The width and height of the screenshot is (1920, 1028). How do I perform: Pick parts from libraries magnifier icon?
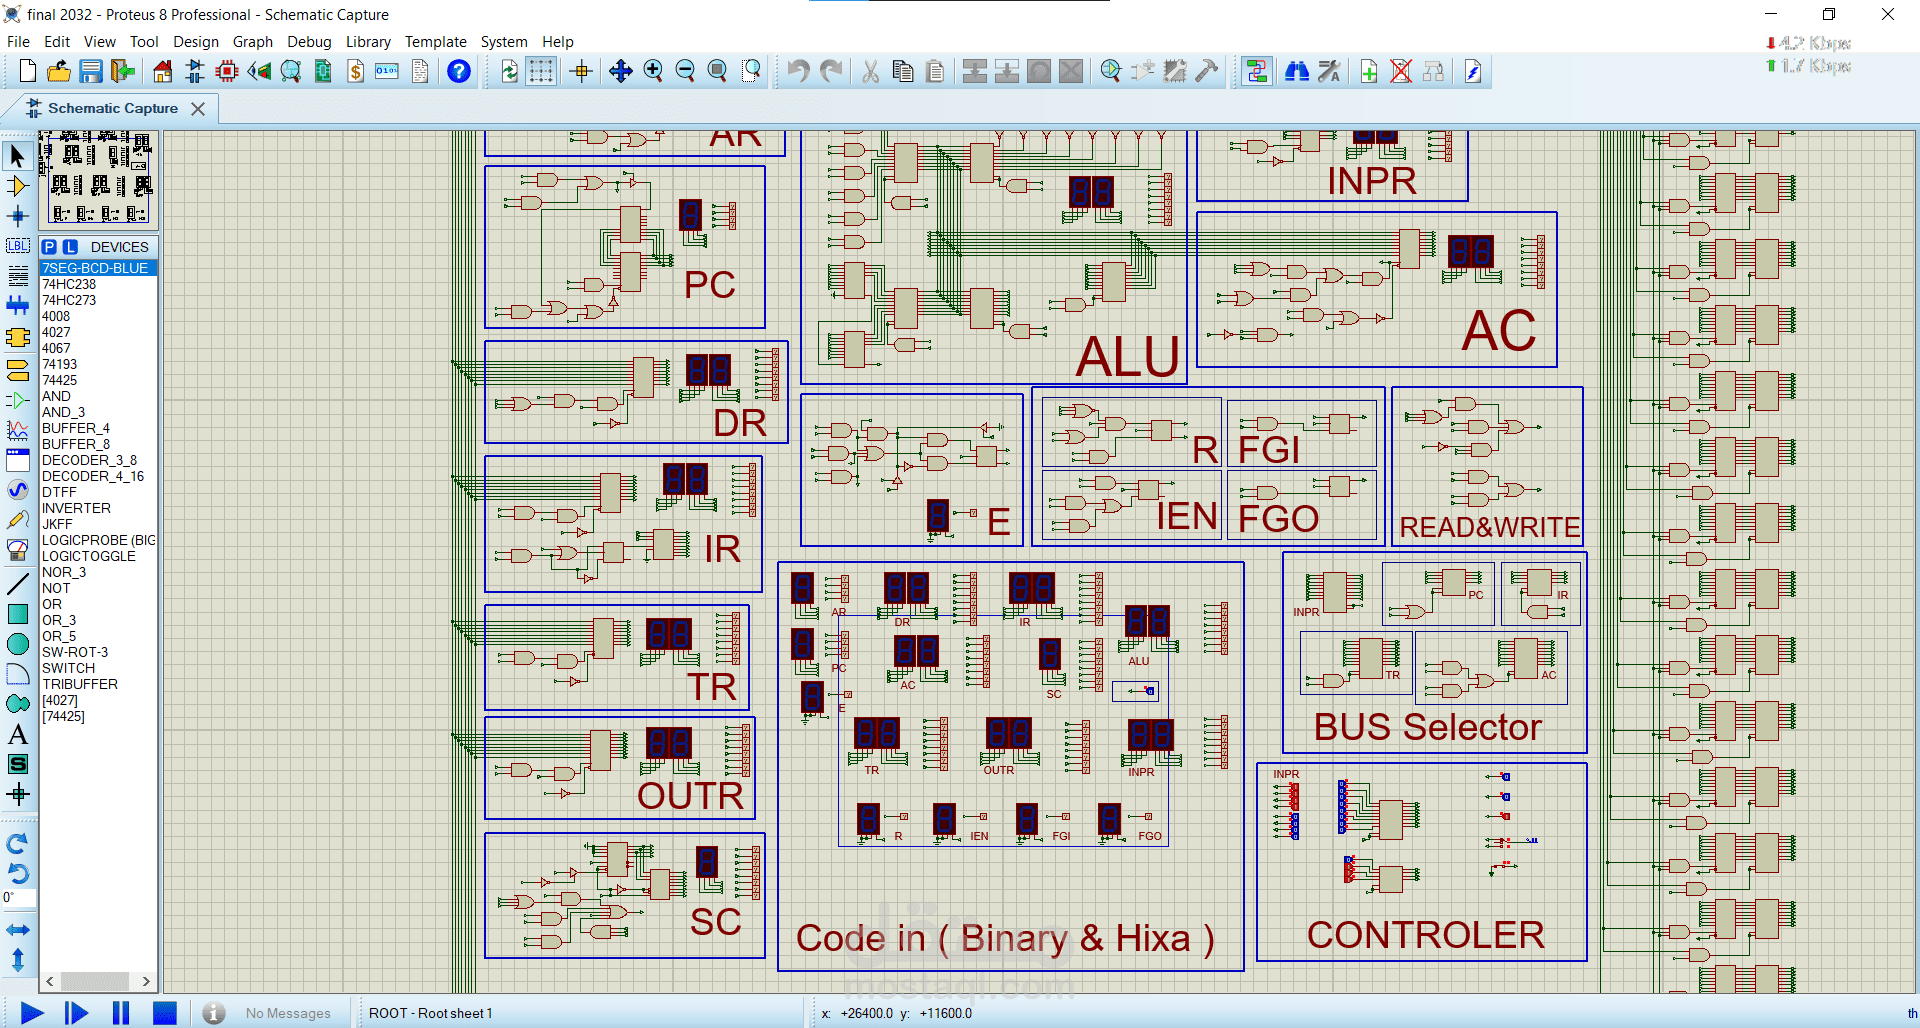1111,71
